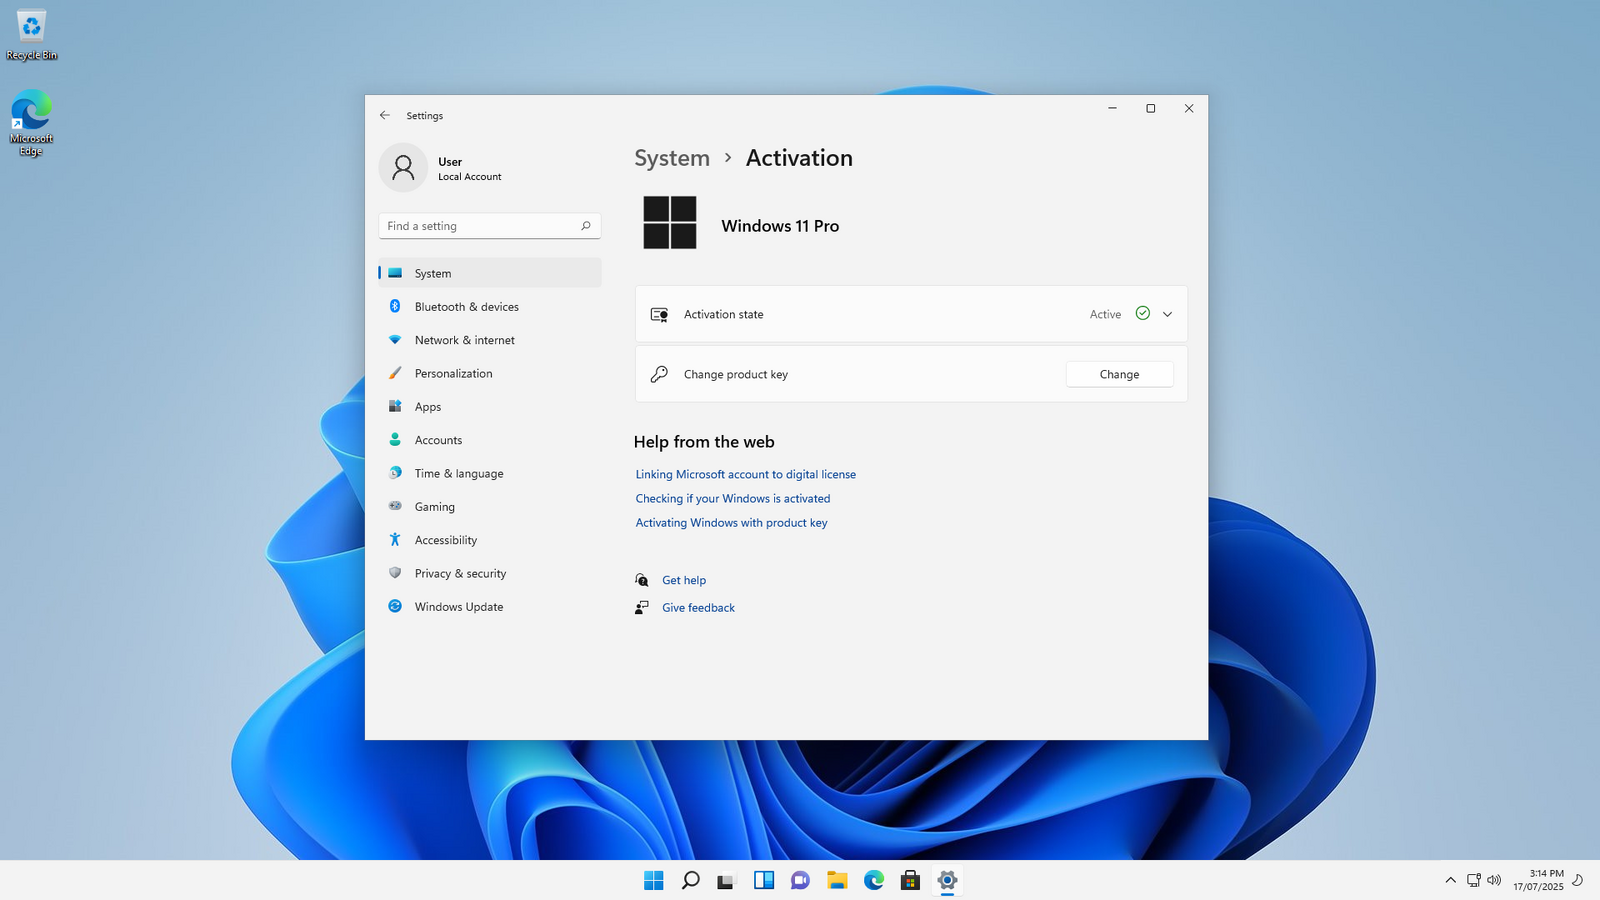Screen dimensions: 1600x900
Task: Click the Change product key button
Action: coord(1120,374)
